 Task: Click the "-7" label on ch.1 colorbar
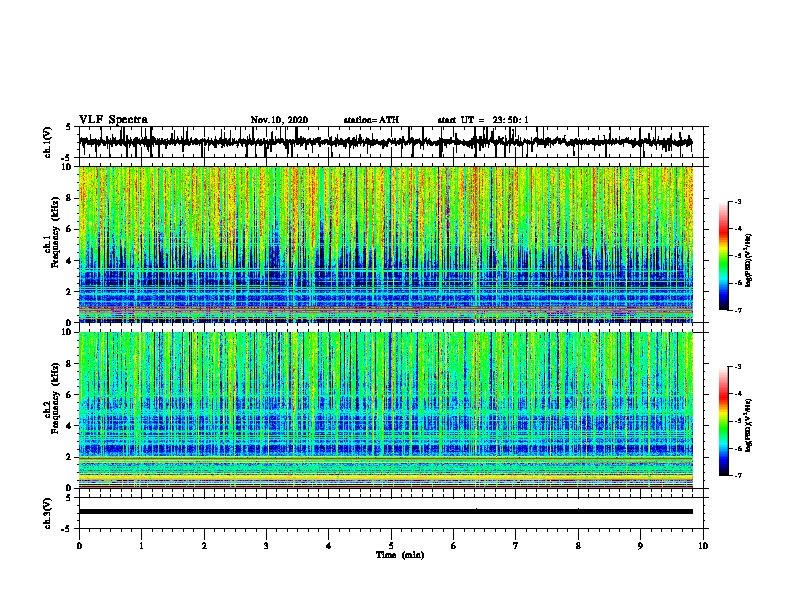[738, 310]
